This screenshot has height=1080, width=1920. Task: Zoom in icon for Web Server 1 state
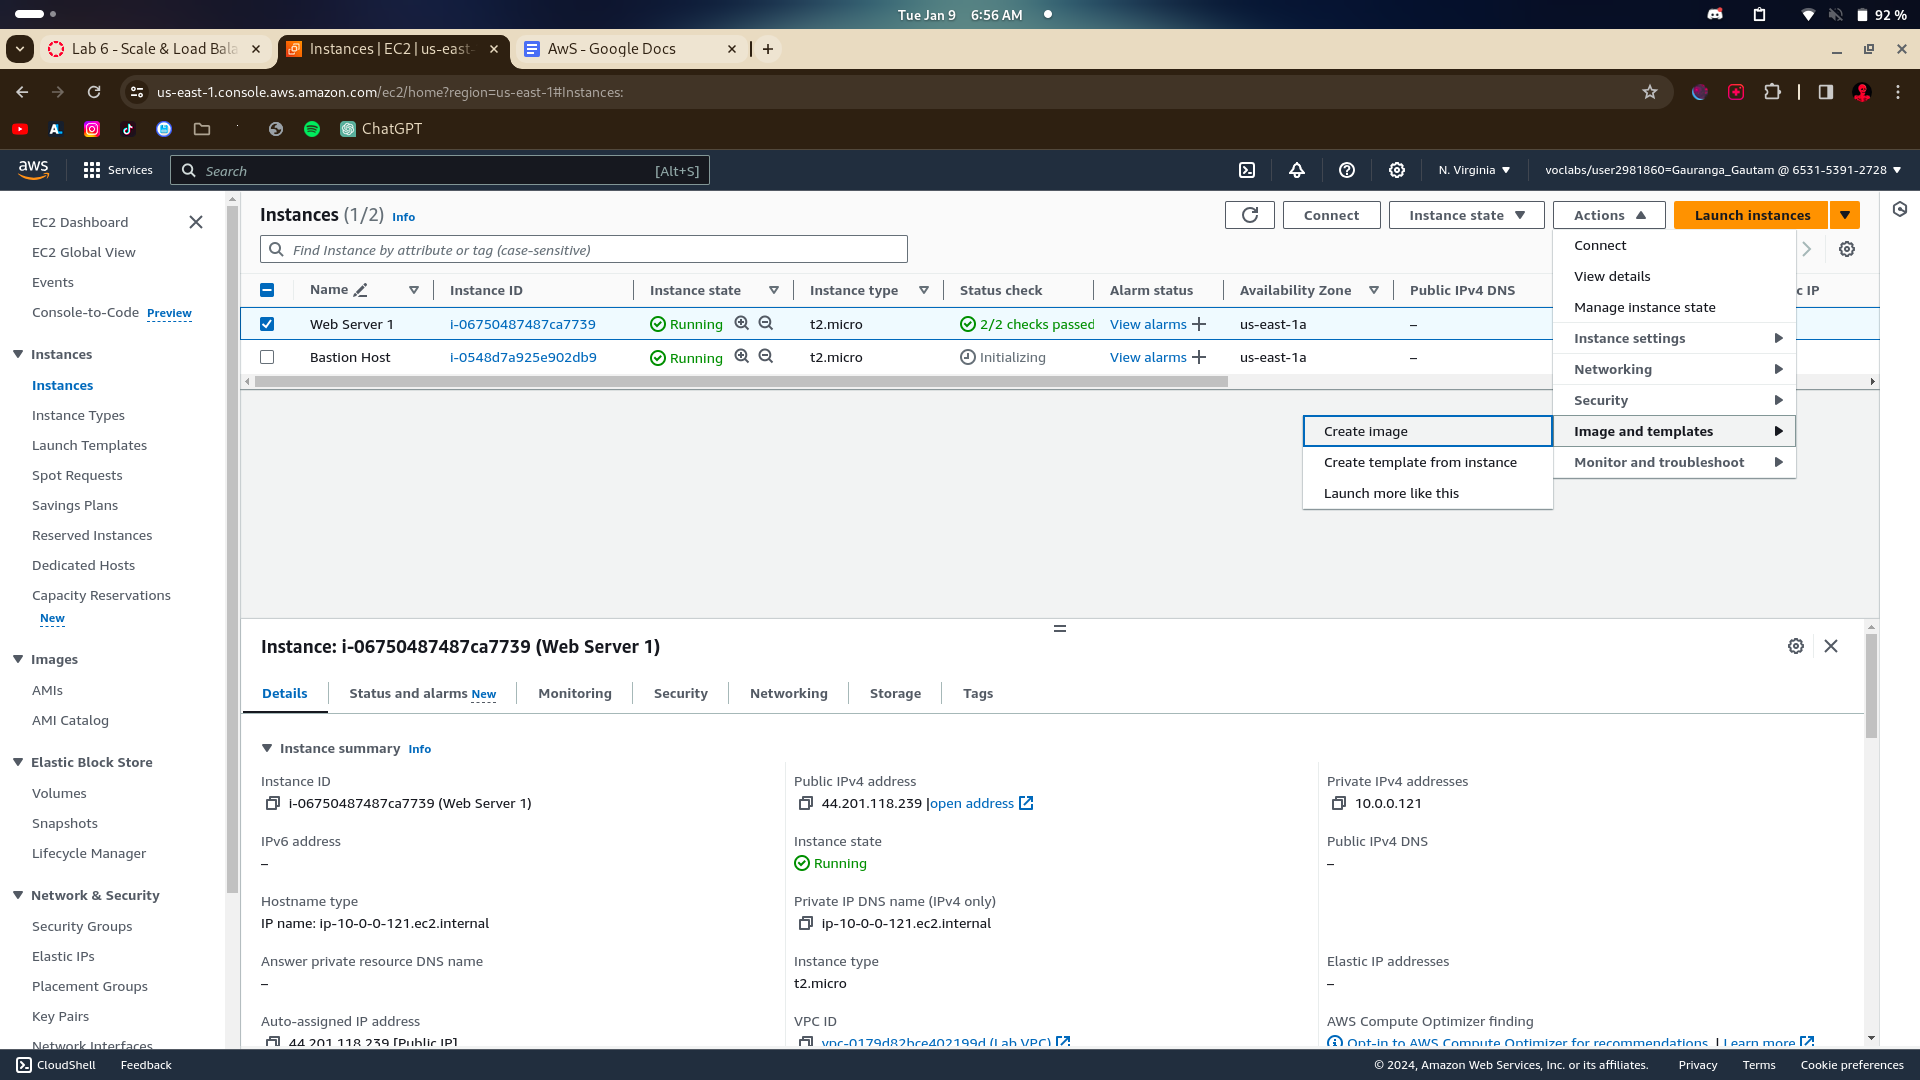pyautogui.click(x=742, y=323)
